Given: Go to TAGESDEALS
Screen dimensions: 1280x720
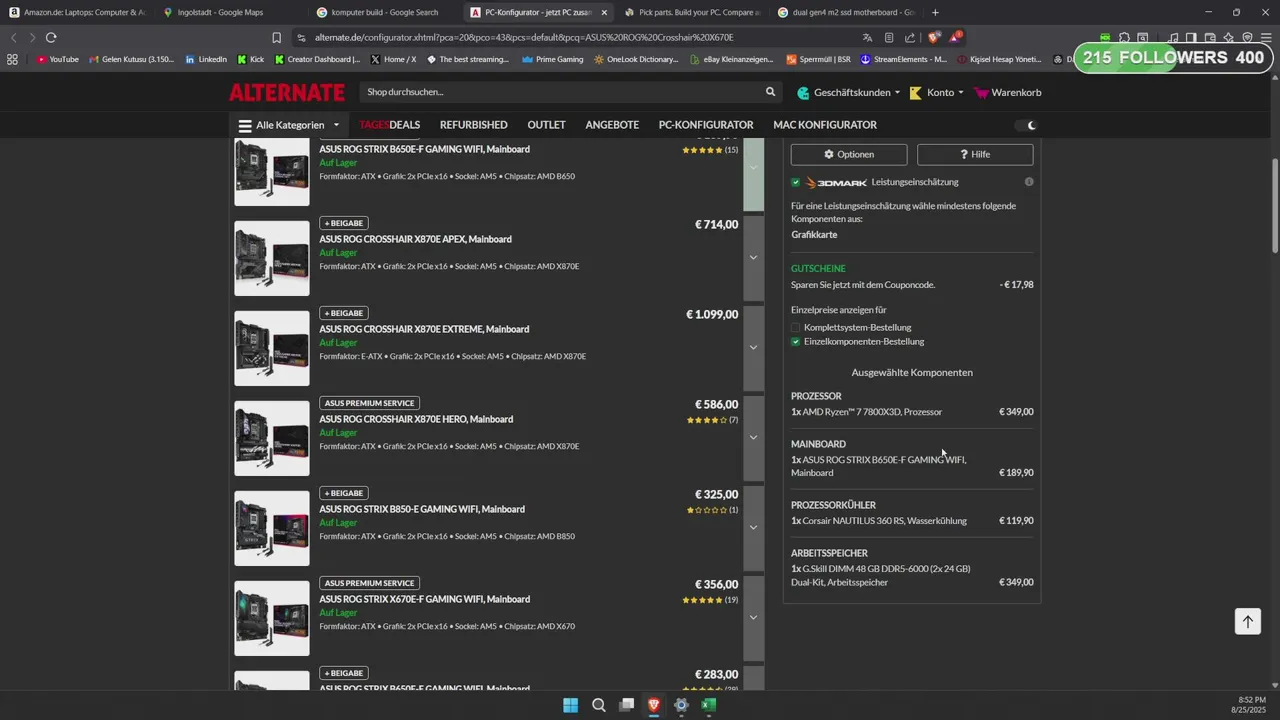Looking at the screenshot, I should [390, 125].
